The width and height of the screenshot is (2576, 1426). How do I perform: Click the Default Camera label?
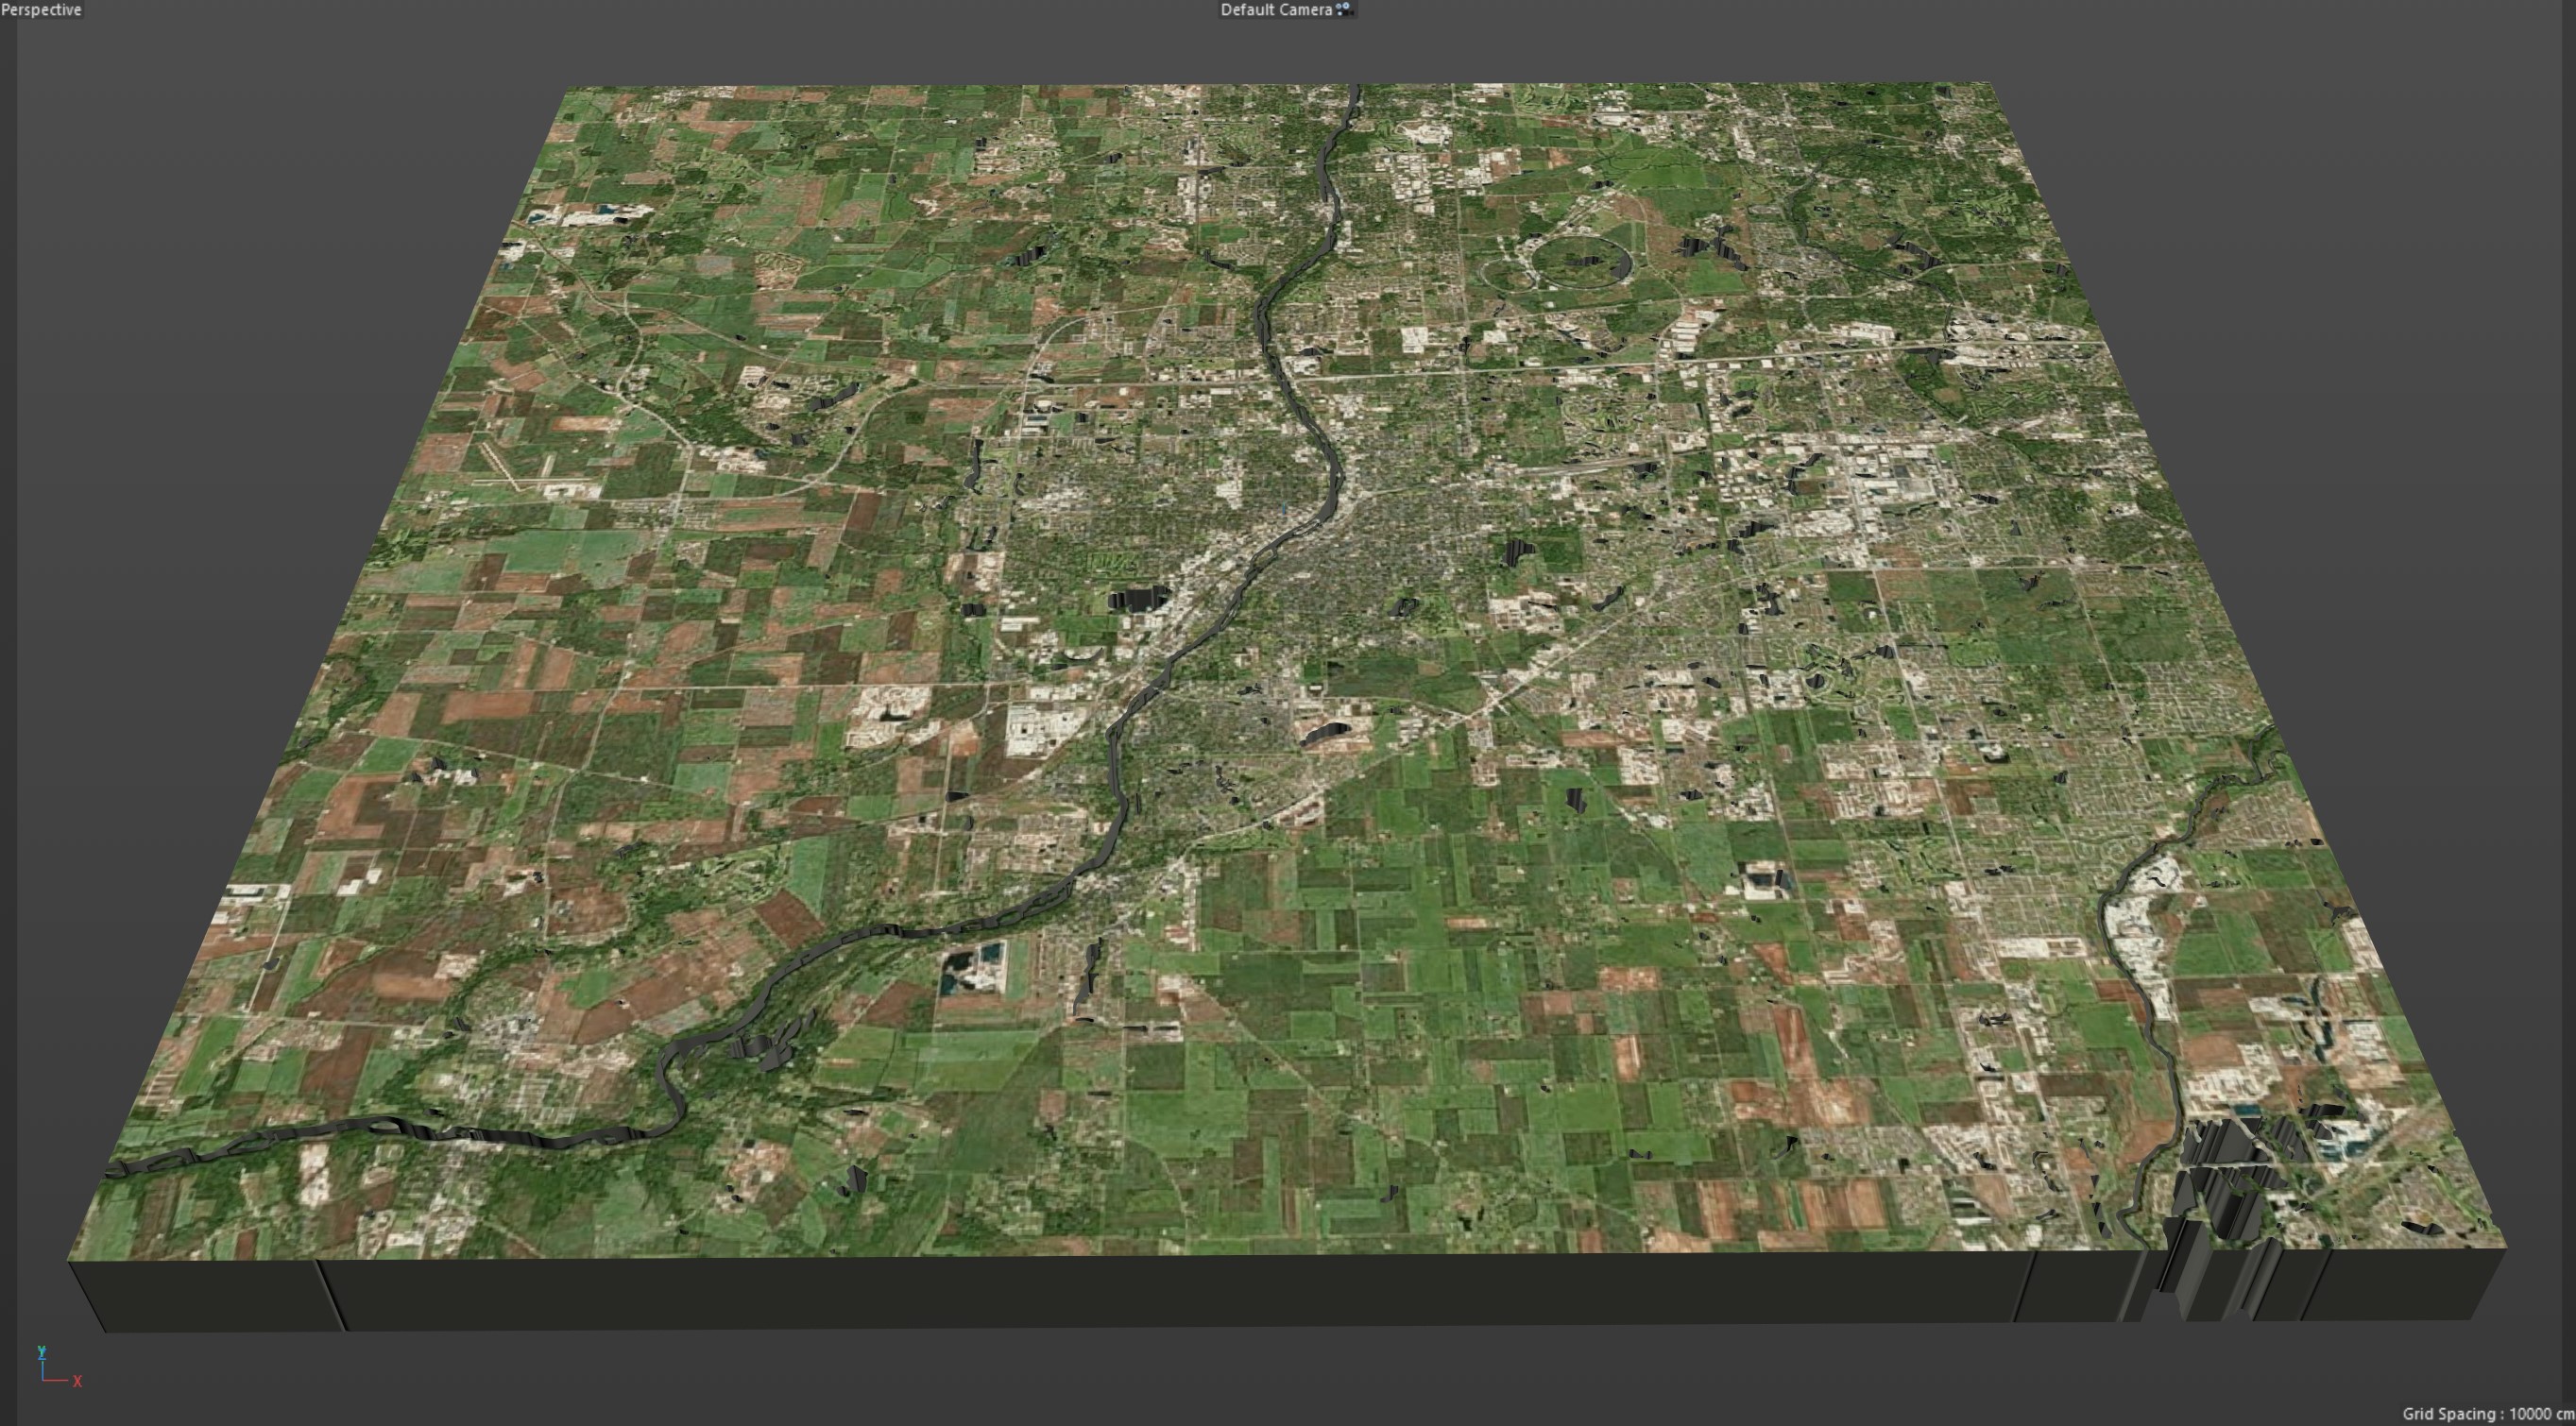pyautogui.click(x=1275, y=9)
